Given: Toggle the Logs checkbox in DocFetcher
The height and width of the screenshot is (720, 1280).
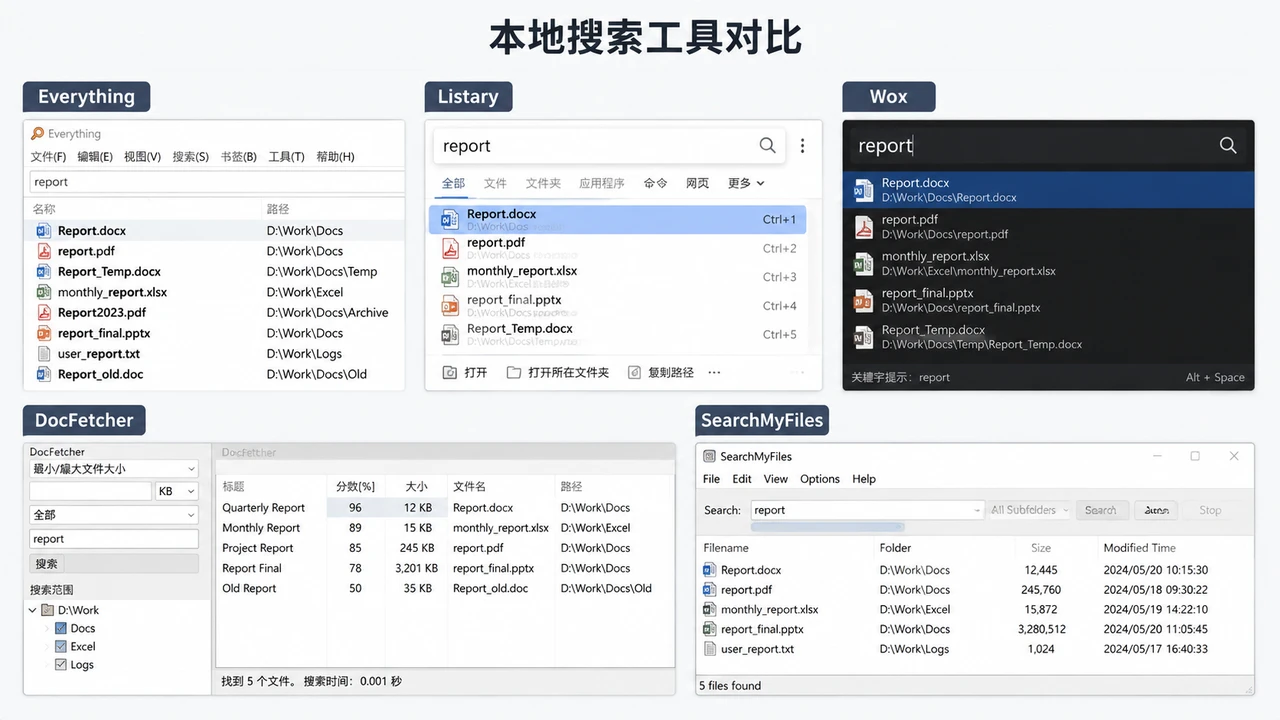Looking at the screenshot, I should click(61, 665).
